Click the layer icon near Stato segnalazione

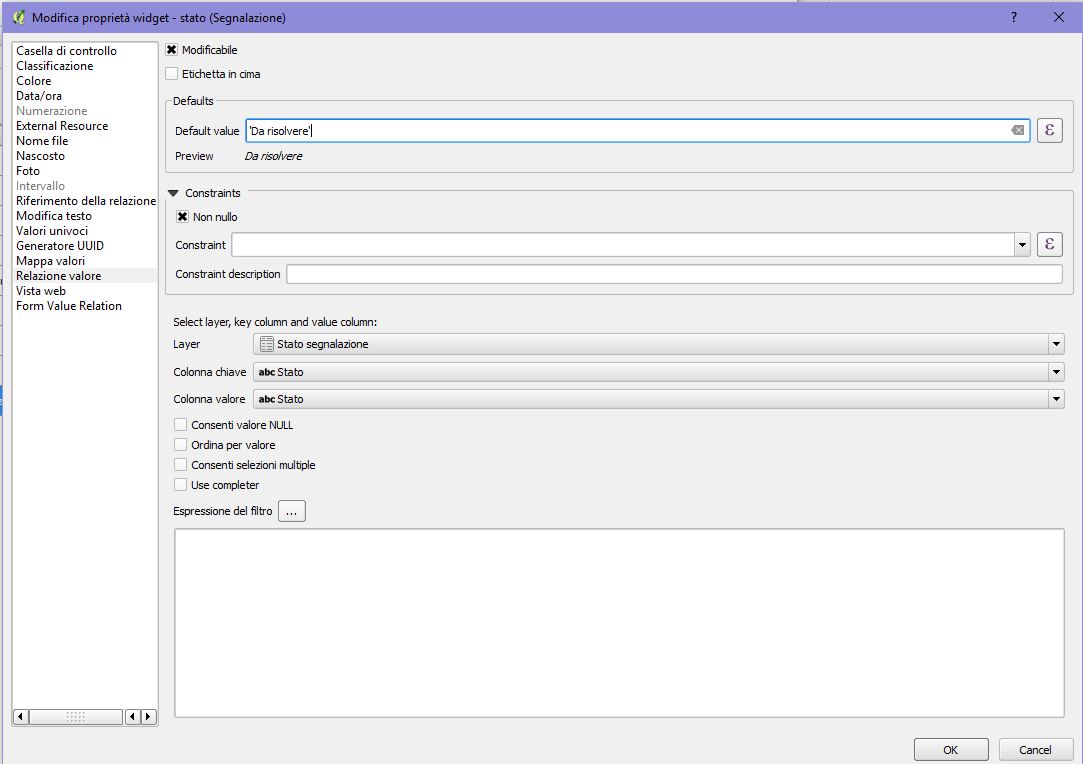pos(266,344)
